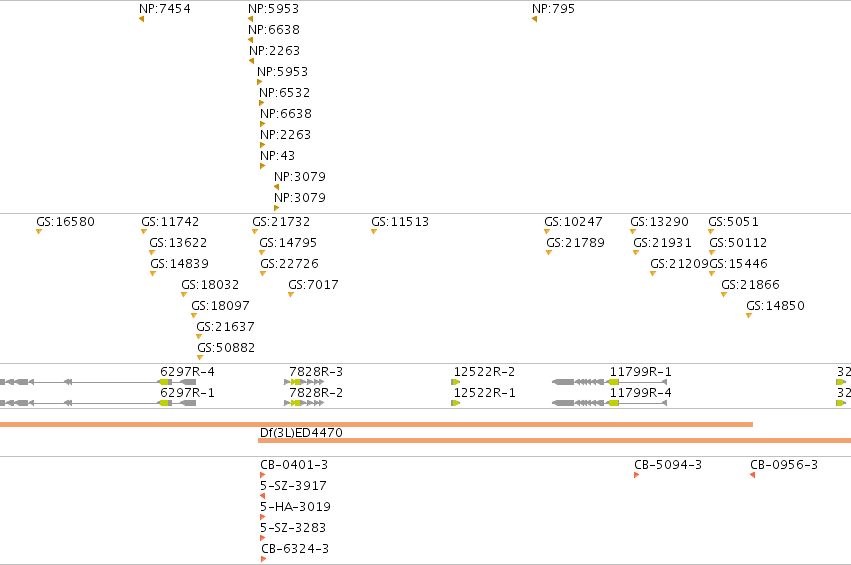Click the 7828R-3 transcript glyph

point(304,382)
